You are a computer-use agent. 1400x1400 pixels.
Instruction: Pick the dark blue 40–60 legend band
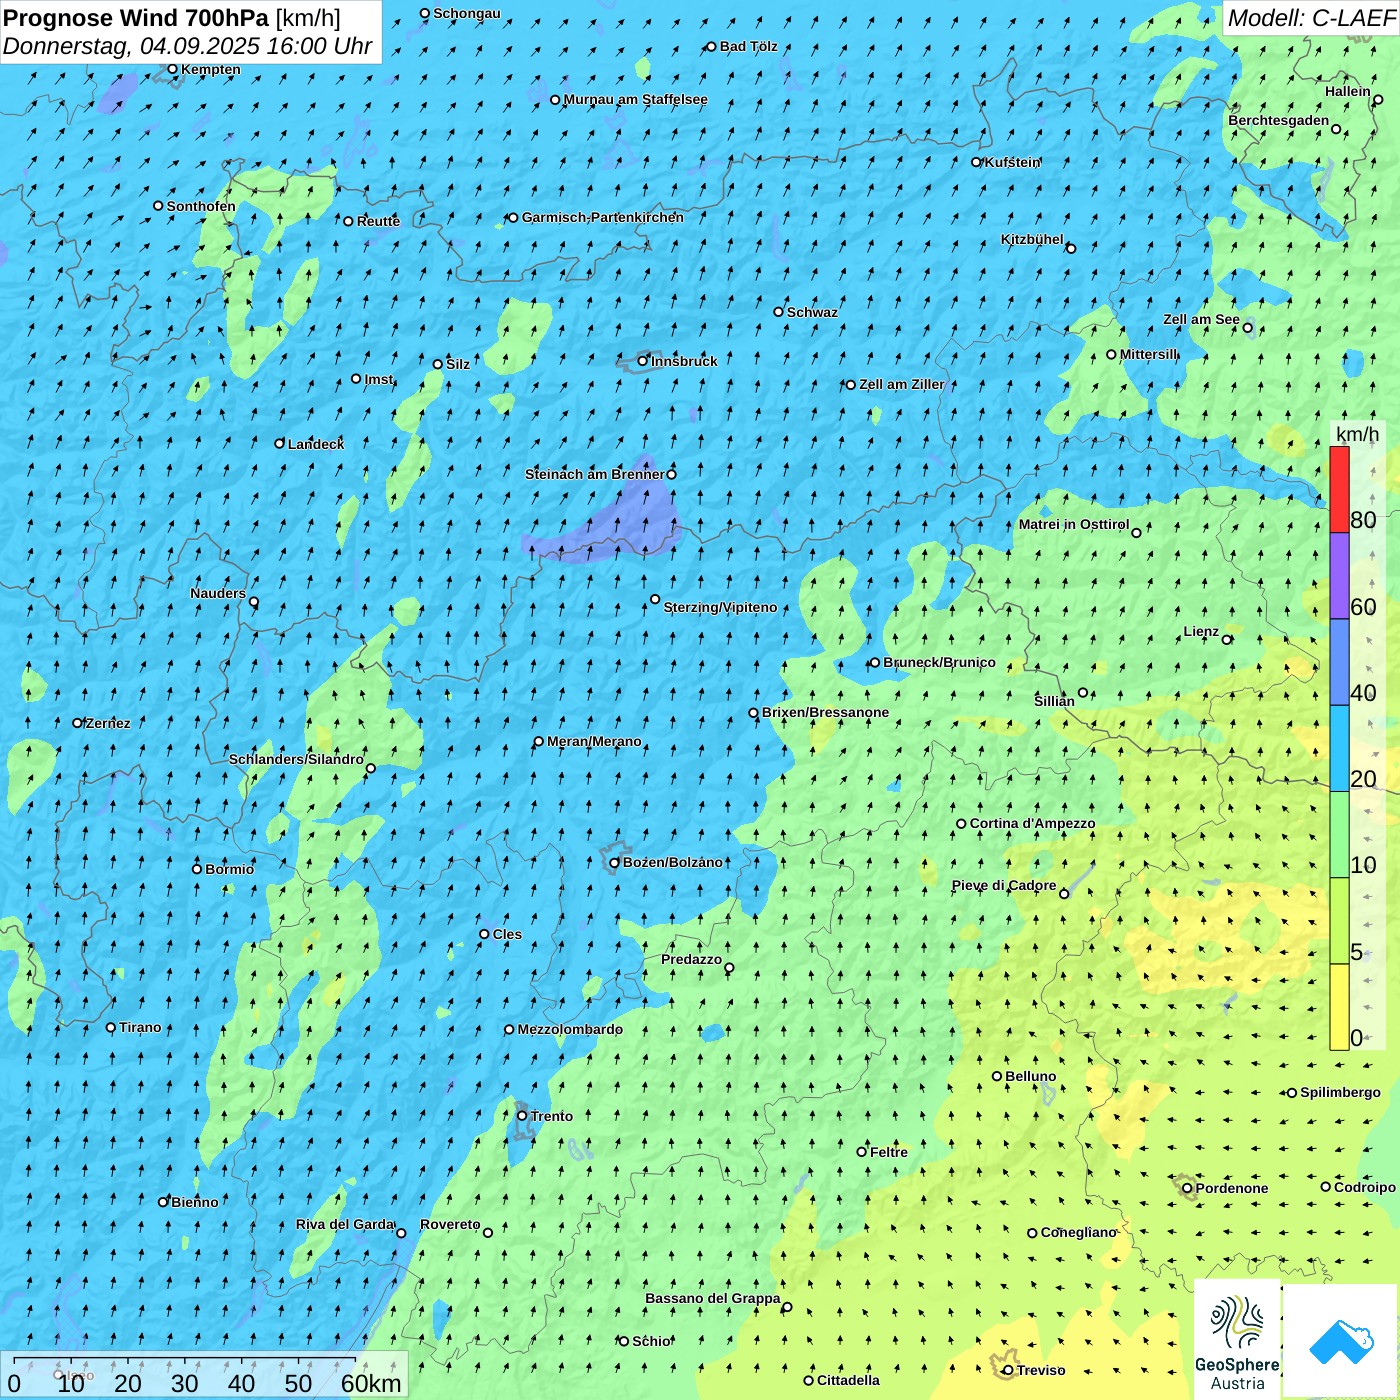(x=1339, y=662)
